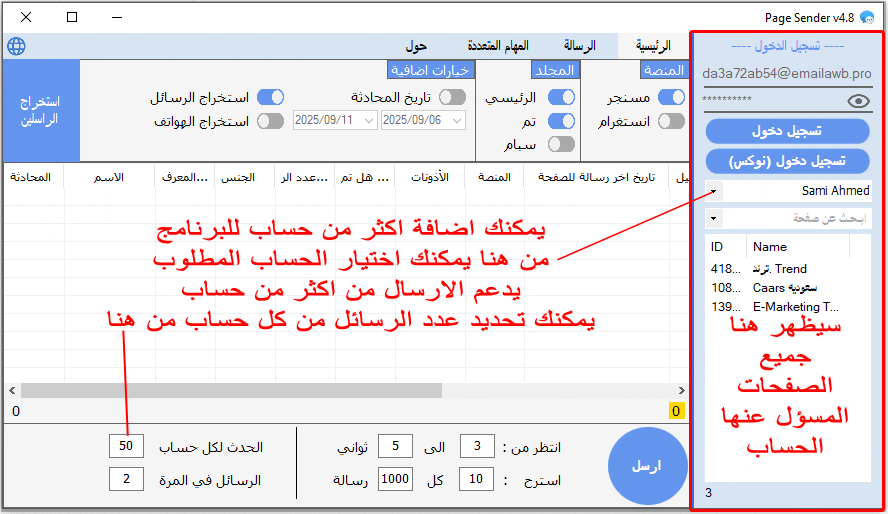This screenshot has width=888, height=514.
Task: Open the حول tab
Action: 416,46
